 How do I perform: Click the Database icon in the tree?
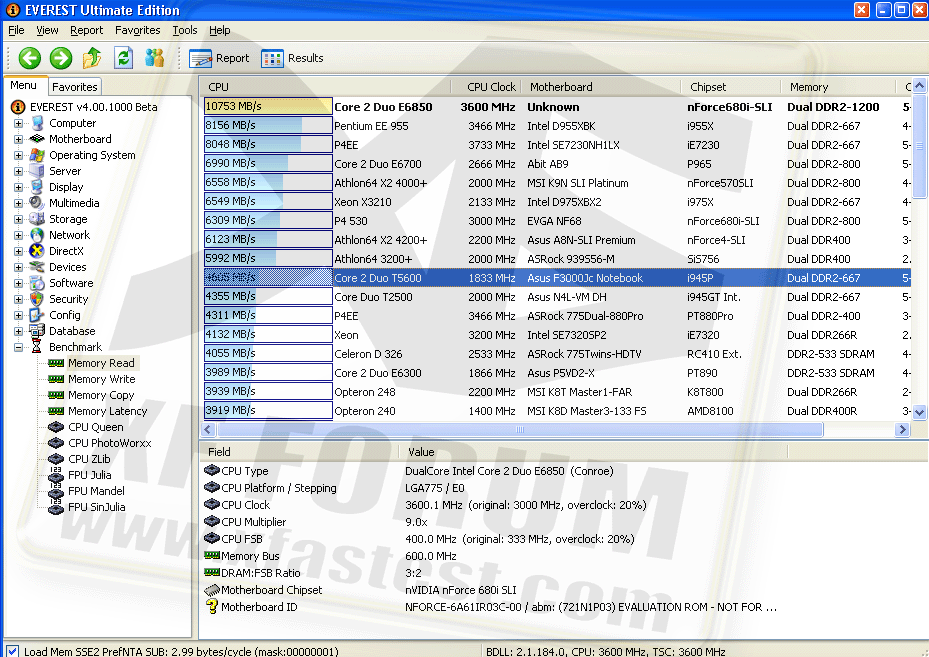click(x=37, y=331)
